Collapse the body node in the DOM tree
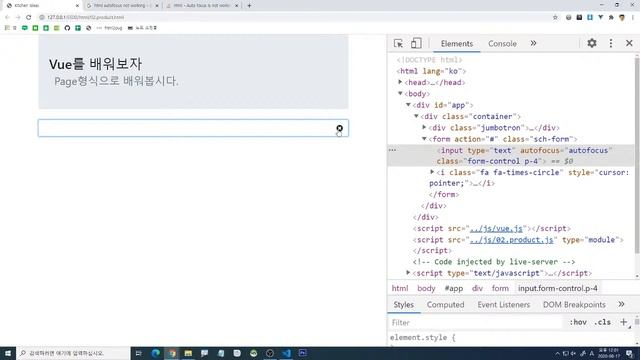This screenshot has width=640, height=360. [x=400, y=93]
